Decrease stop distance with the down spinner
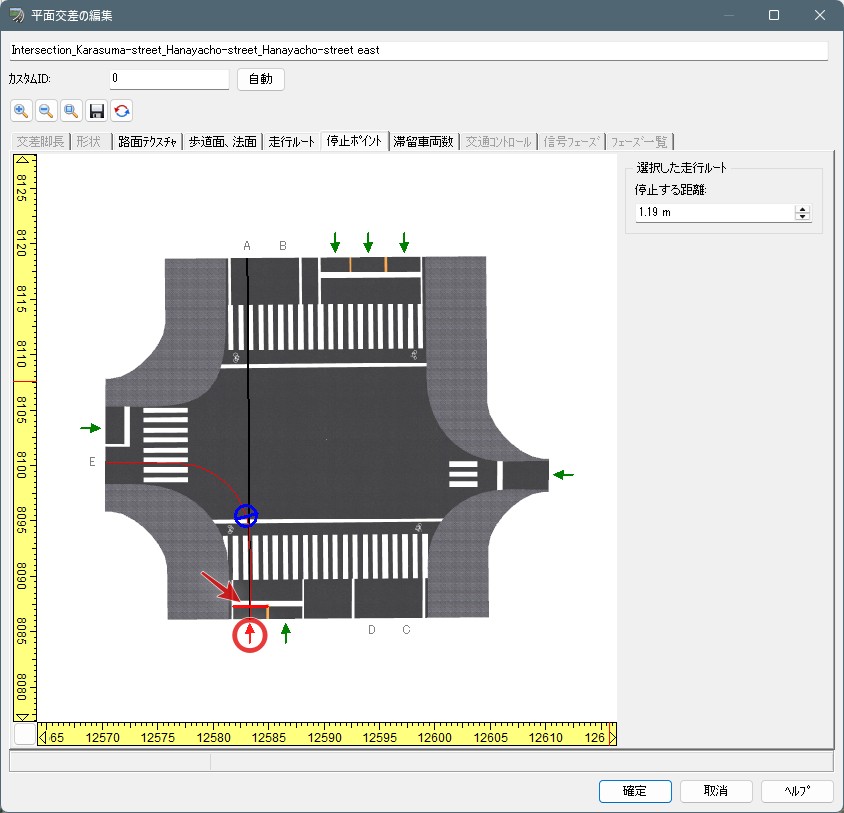Screen dimensions: 844x813 (x=802, y=217)
